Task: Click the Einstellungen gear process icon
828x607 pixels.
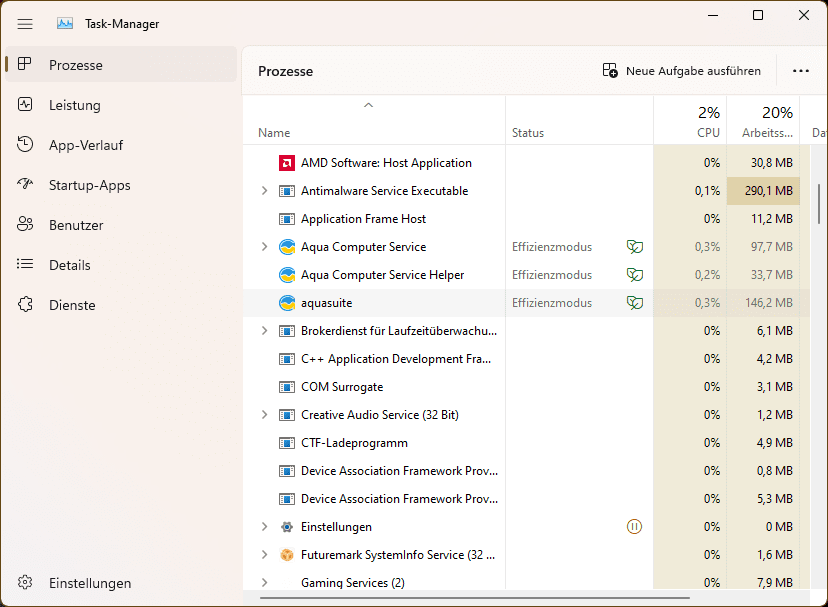Action: [287, 527]
